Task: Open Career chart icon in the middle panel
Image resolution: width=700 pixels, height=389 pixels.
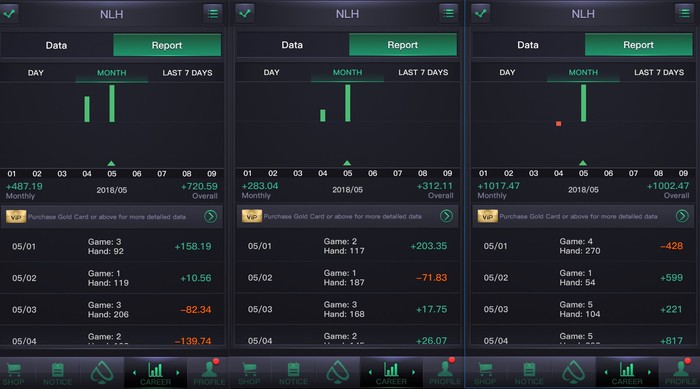Action: [x=391, y=370]
